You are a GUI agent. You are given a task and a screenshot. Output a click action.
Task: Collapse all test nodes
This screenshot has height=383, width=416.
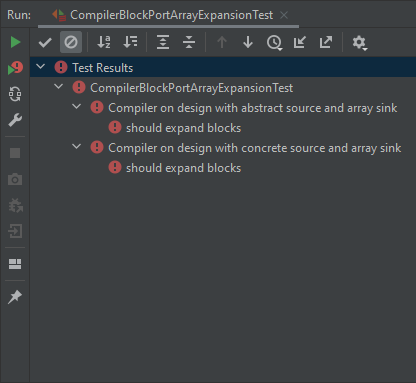189,42
